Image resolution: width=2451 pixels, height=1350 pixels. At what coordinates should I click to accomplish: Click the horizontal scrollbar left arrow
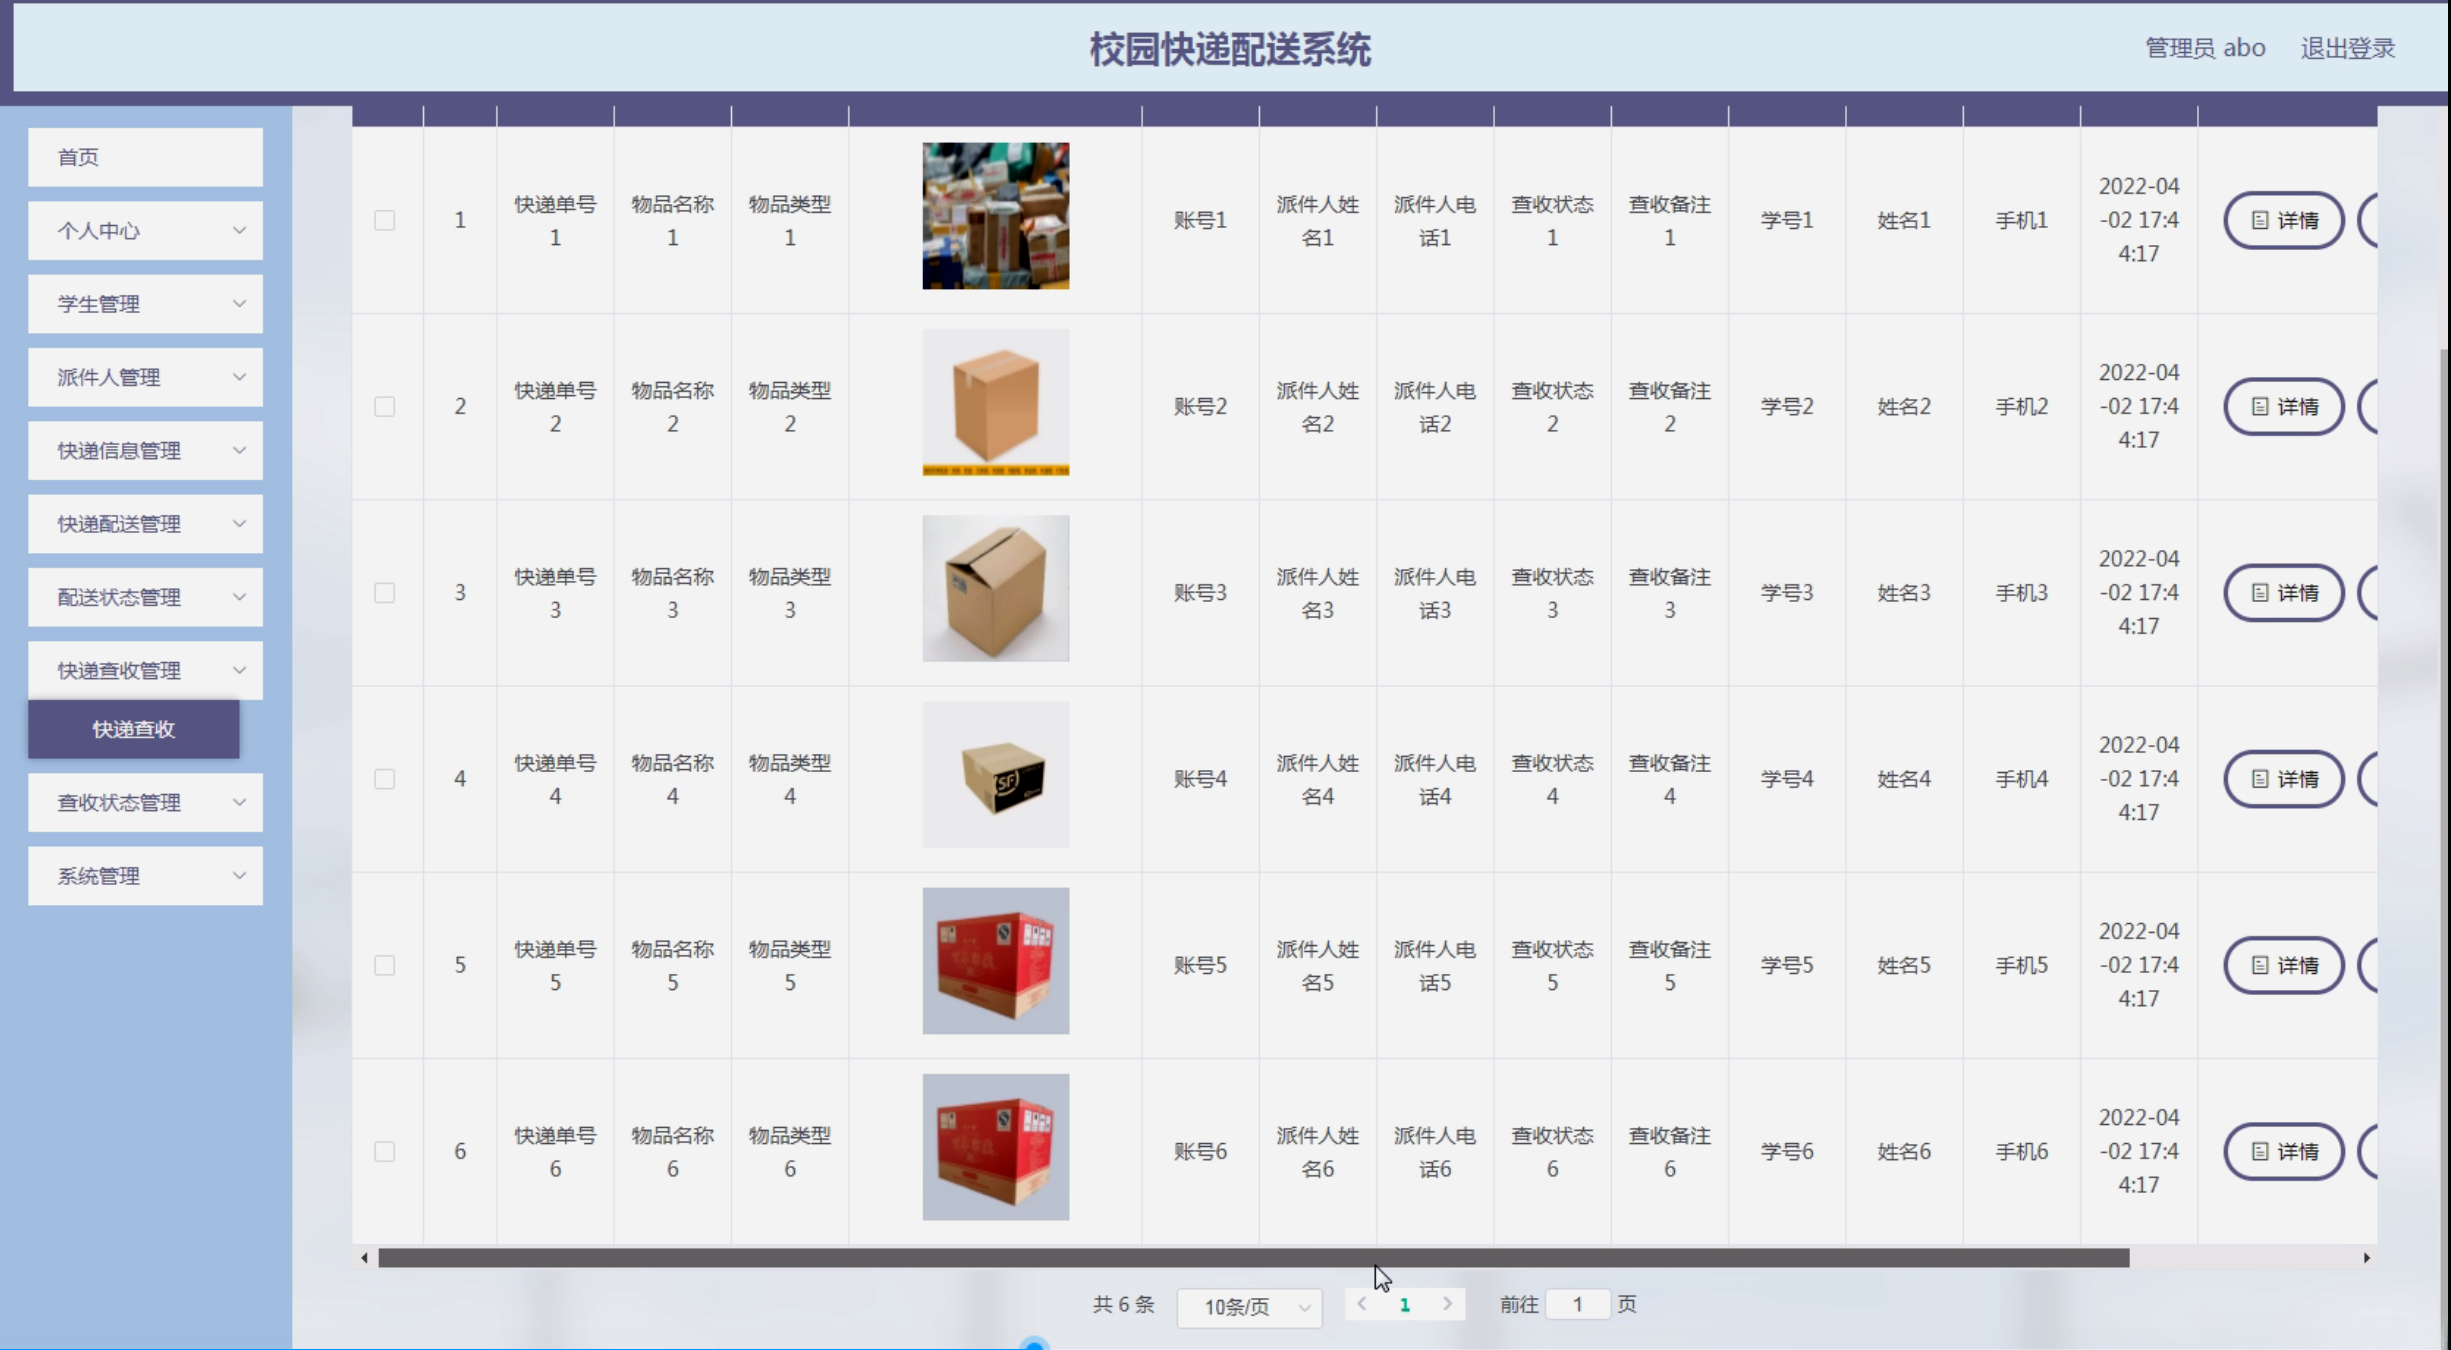pyautogui.click(x=364, y=1258)
